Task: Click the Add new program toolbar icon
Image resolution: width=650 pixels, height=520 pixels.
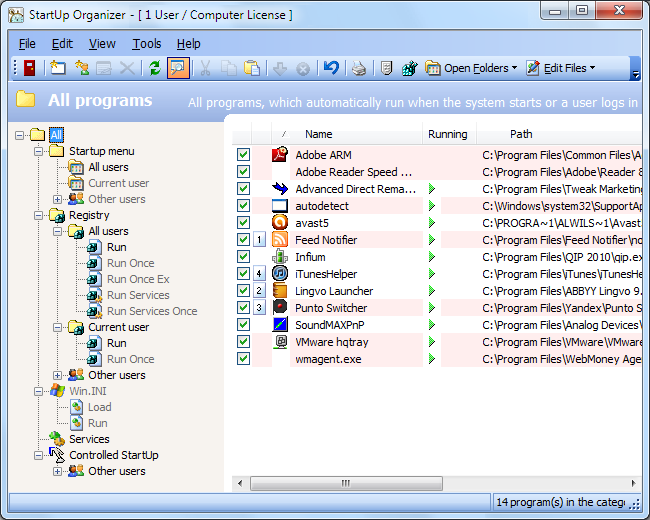Action: click(x=58, y=68)
